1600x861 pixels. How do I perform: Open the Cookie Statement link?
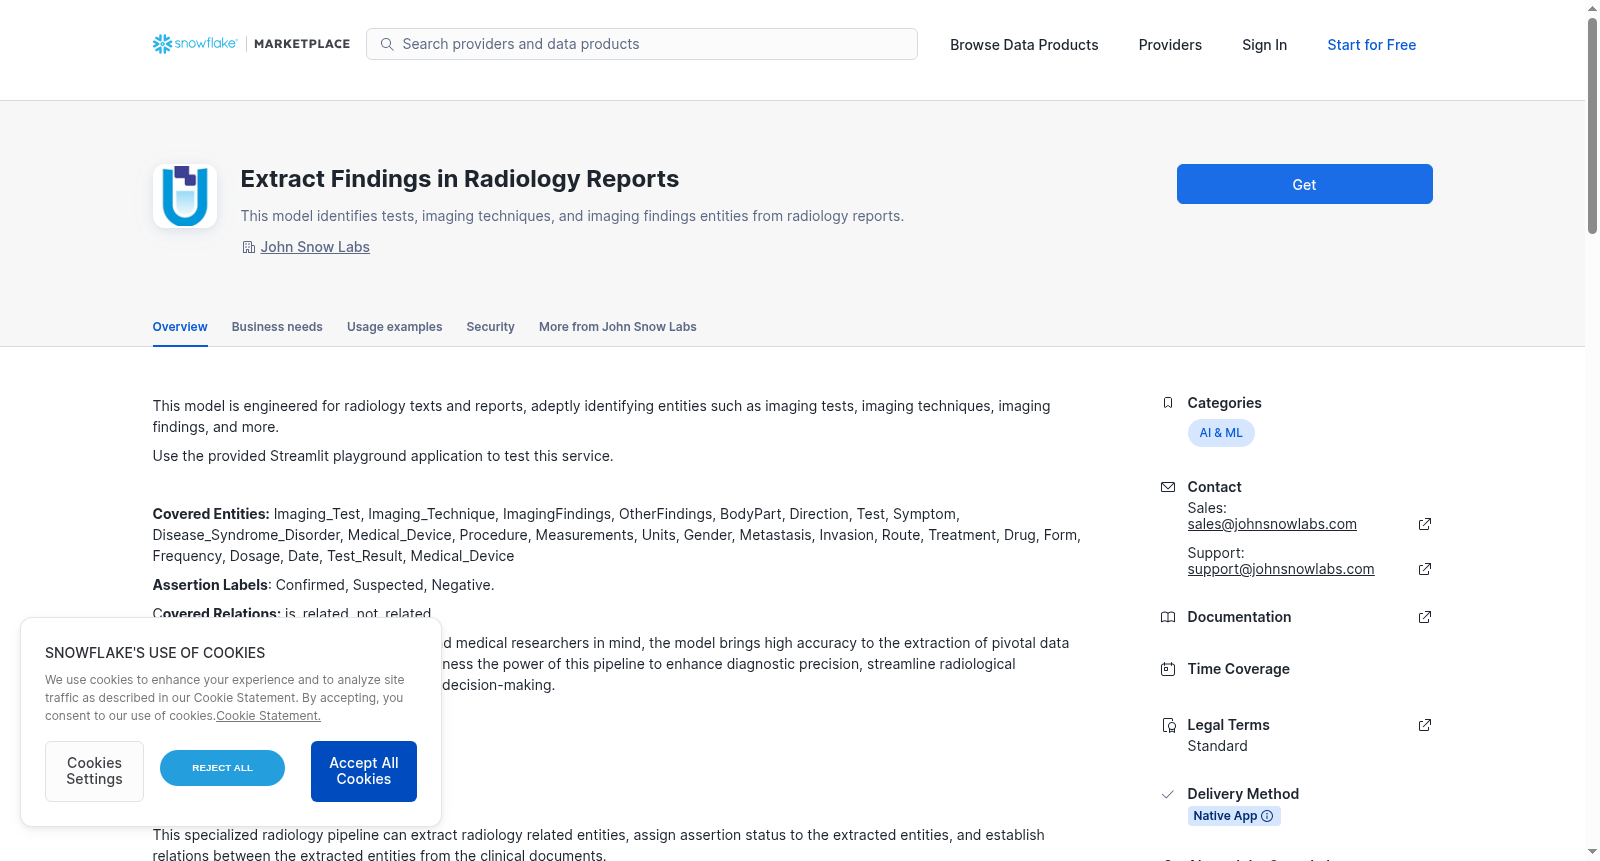(x=268, y=716)
